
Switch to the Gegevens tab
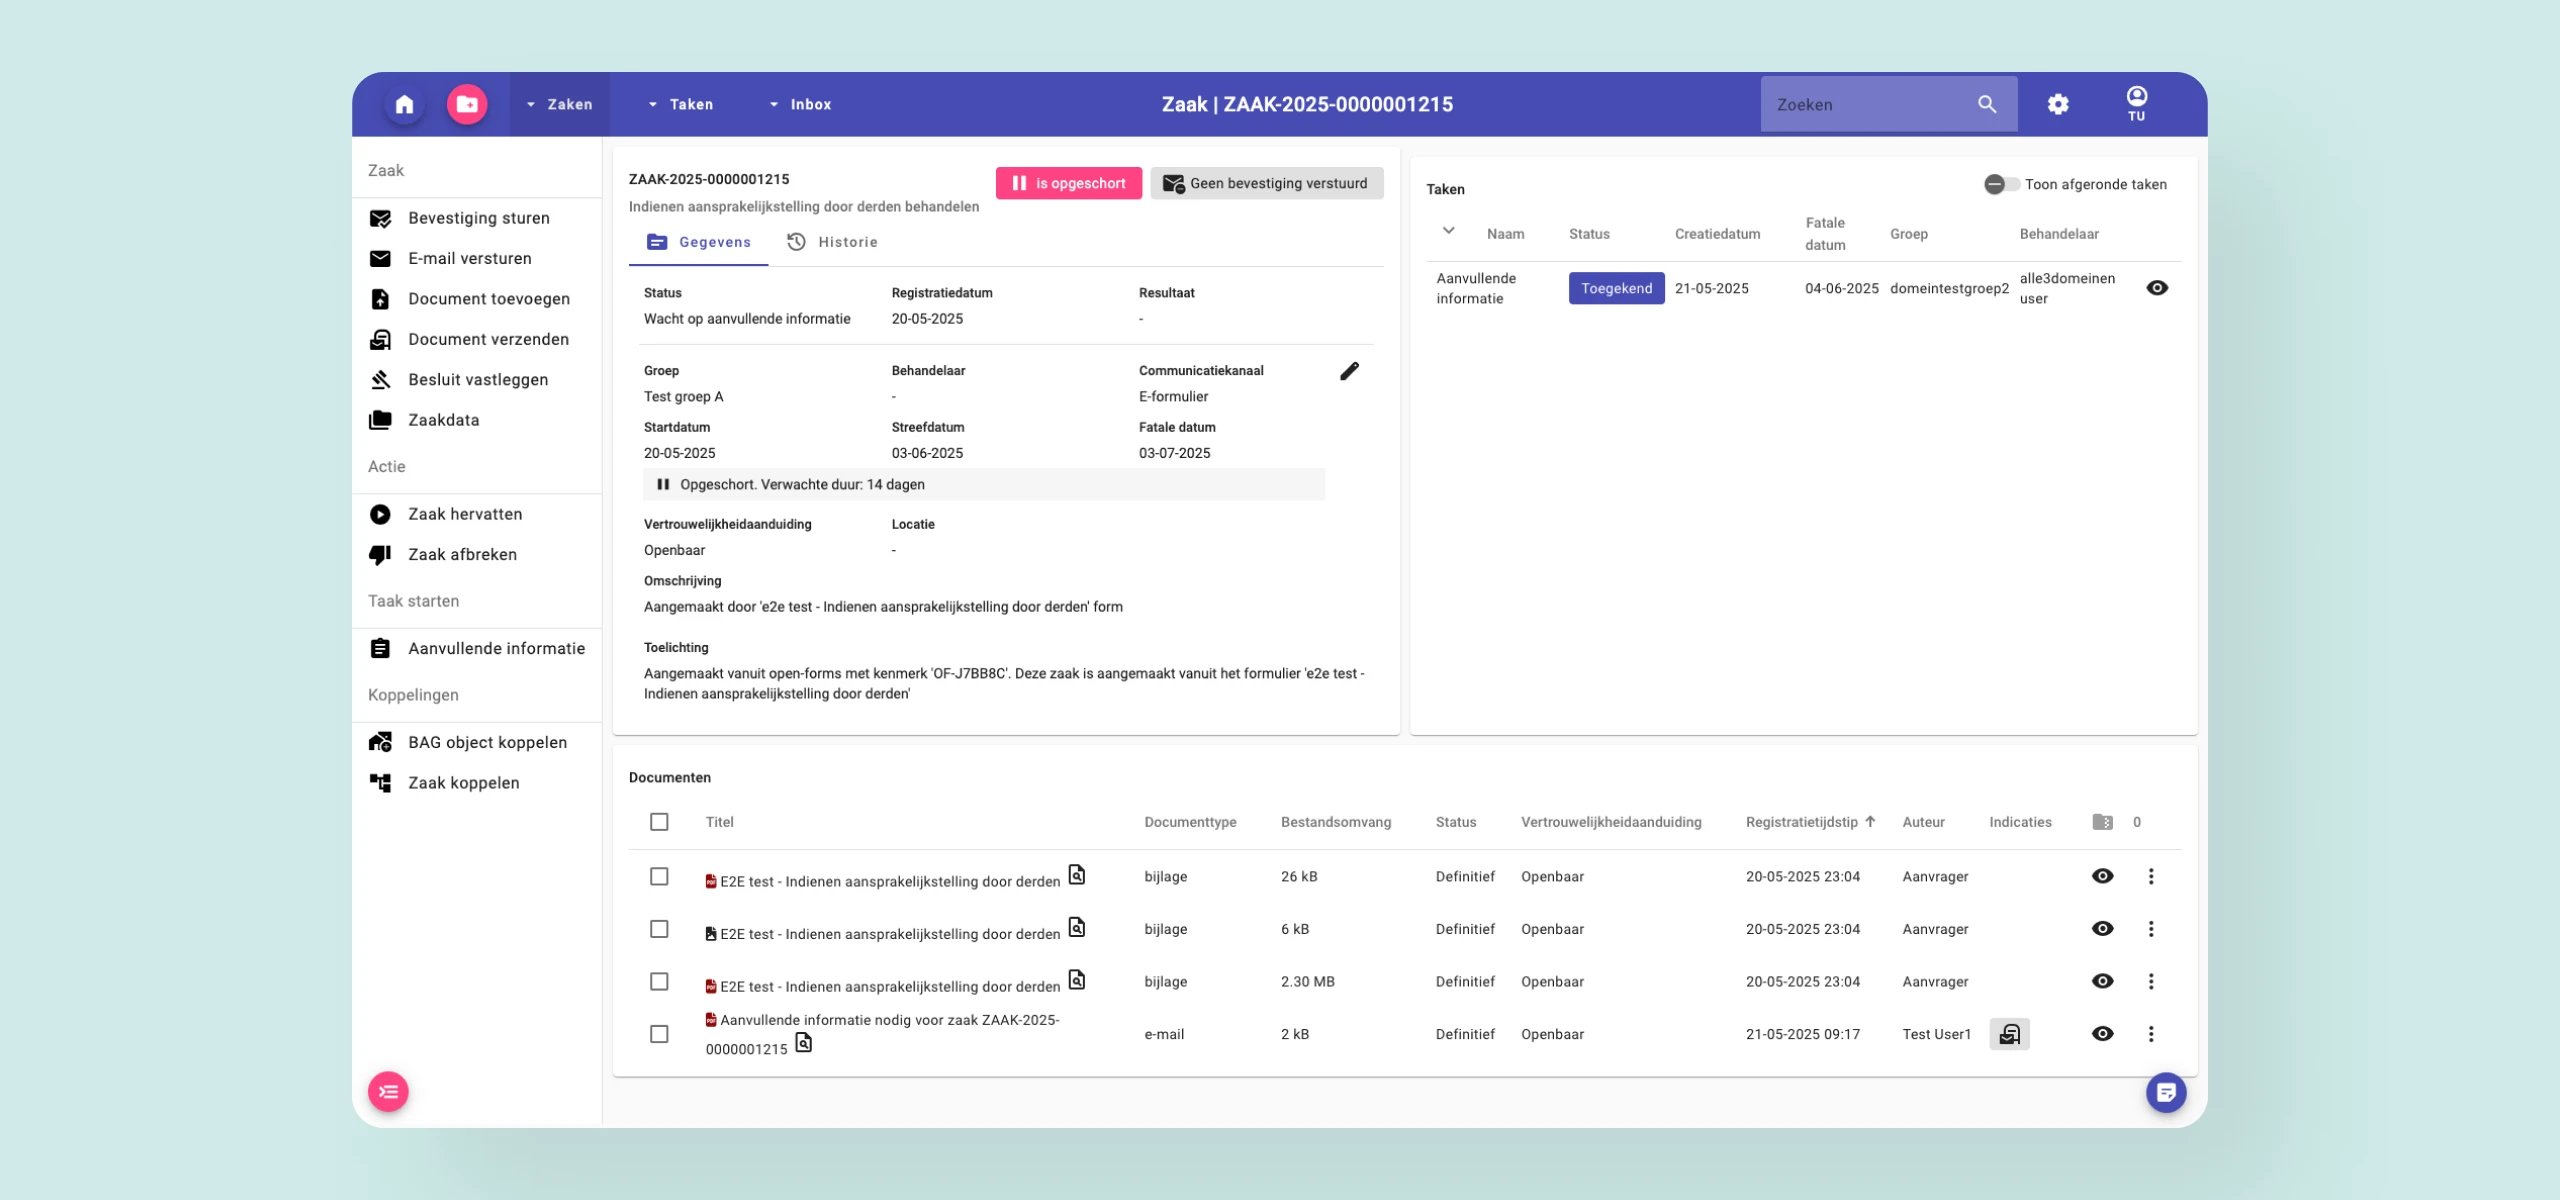pyautogui.click(x=698, y=242)
